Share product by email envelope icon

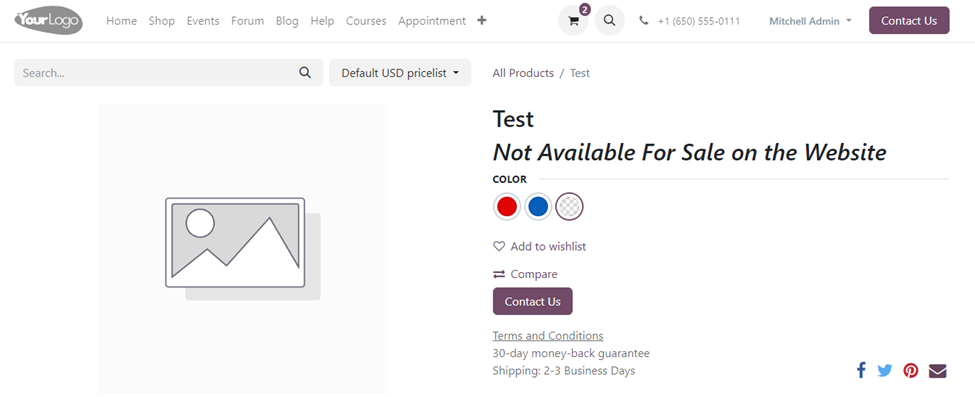pos(938,371)
